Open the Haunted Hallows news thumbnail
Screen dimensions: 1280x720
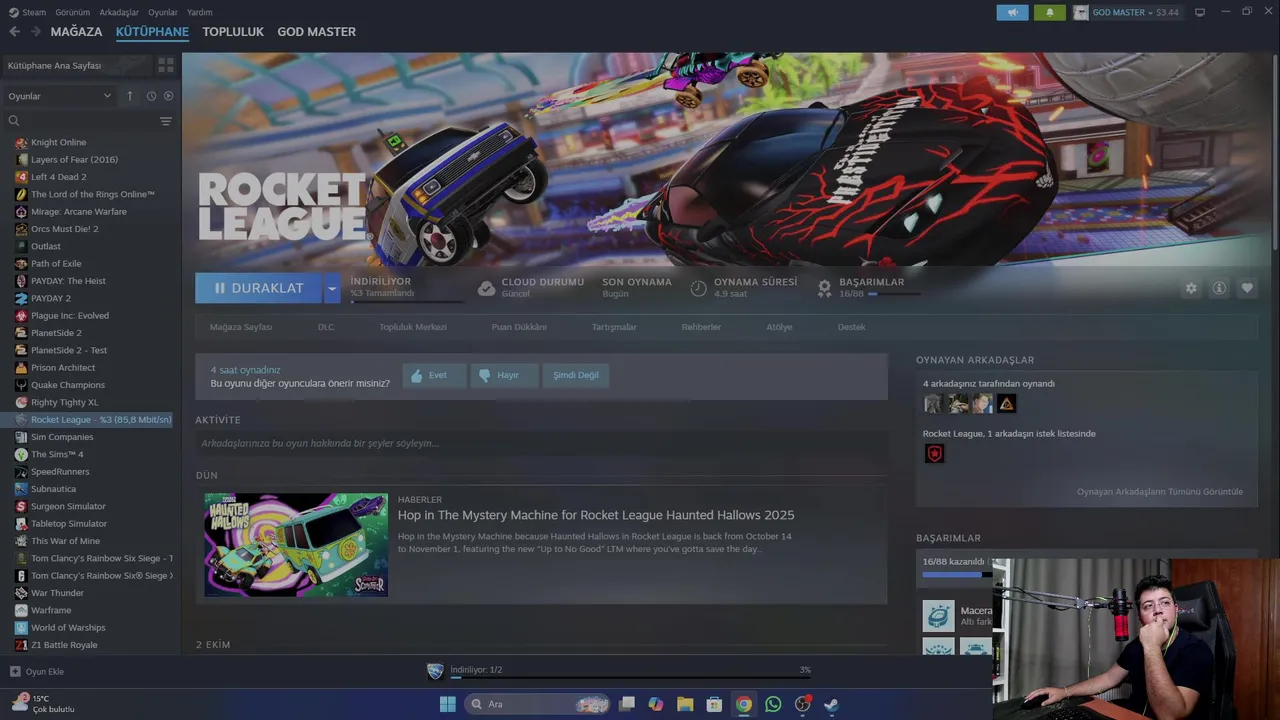click(296, 545)
